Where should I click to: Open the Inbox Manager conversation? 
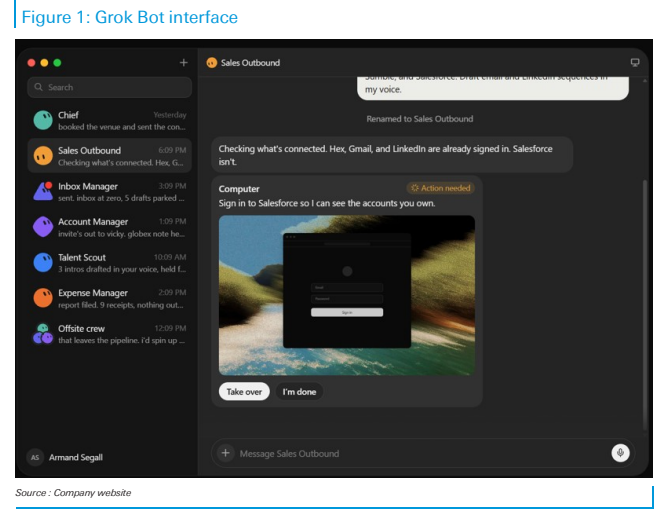click(109, 192)
